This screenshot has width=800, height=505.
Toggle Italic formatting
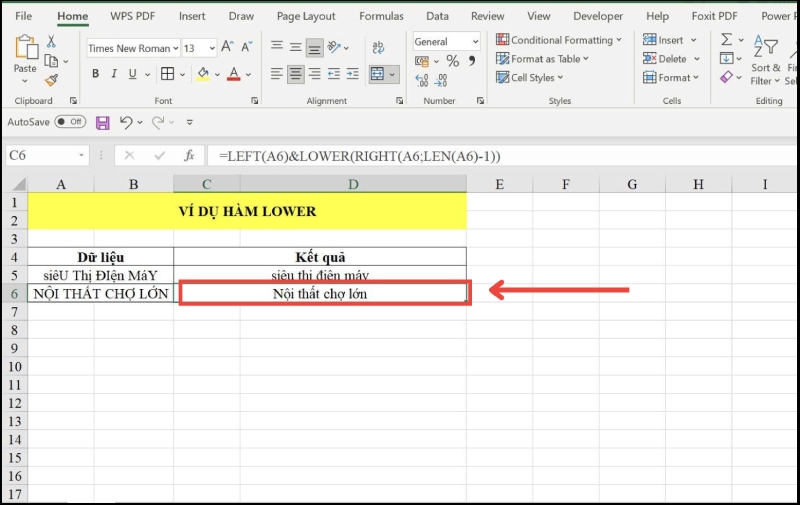(x=114, y=74)
